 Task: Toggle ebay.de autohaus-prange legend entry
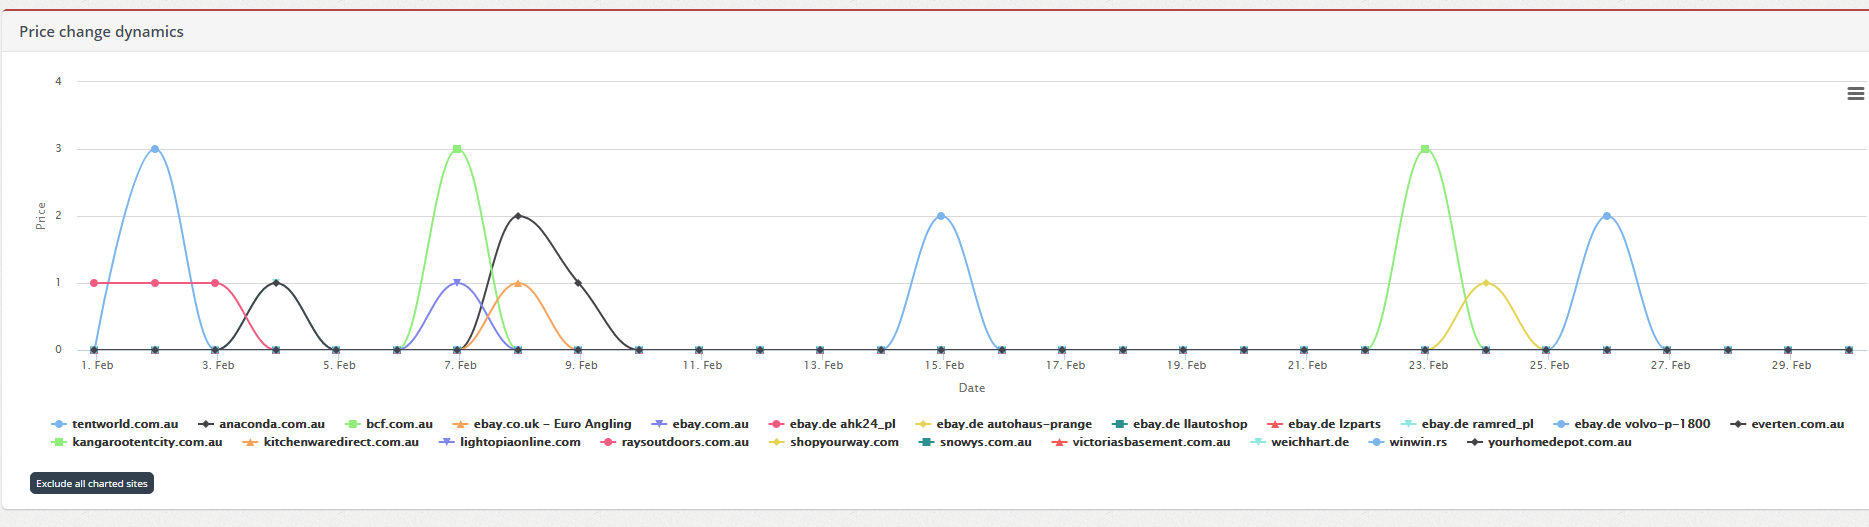coord(1005,424)
